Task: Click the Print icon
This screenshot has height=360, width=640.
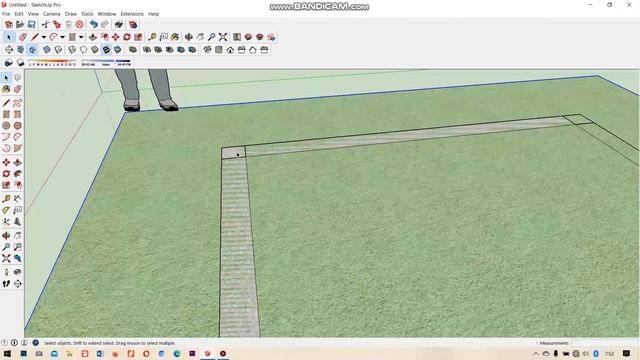Action: click(x=119, y=24)
